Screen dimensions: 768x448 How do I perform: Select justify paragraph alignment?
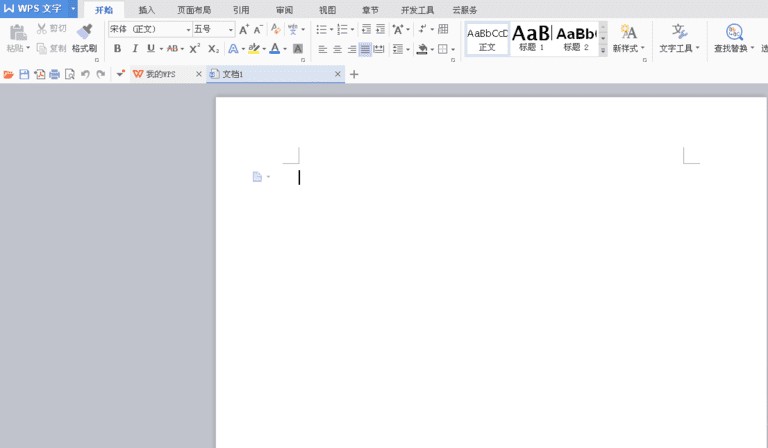tap(365, 49)
